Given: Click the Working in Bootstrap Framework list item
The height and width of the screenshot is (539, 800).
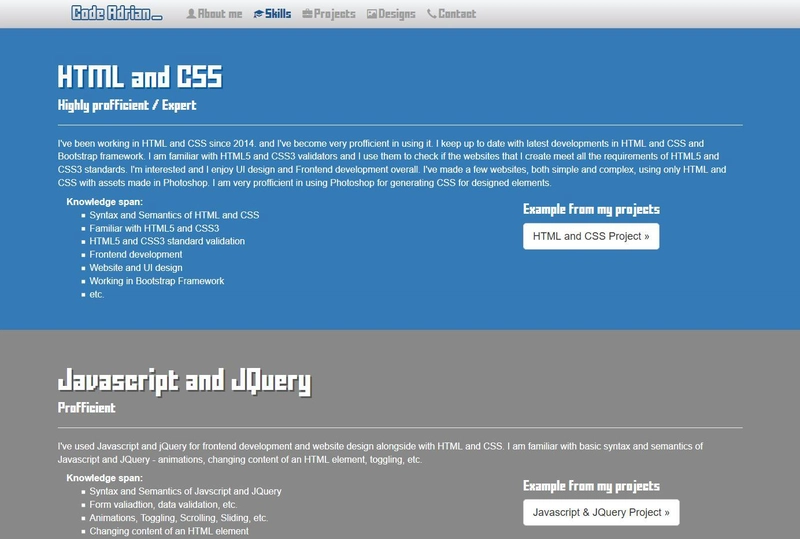Looking at the screenshot, I should pyautogui.click(x=156, y=281).
